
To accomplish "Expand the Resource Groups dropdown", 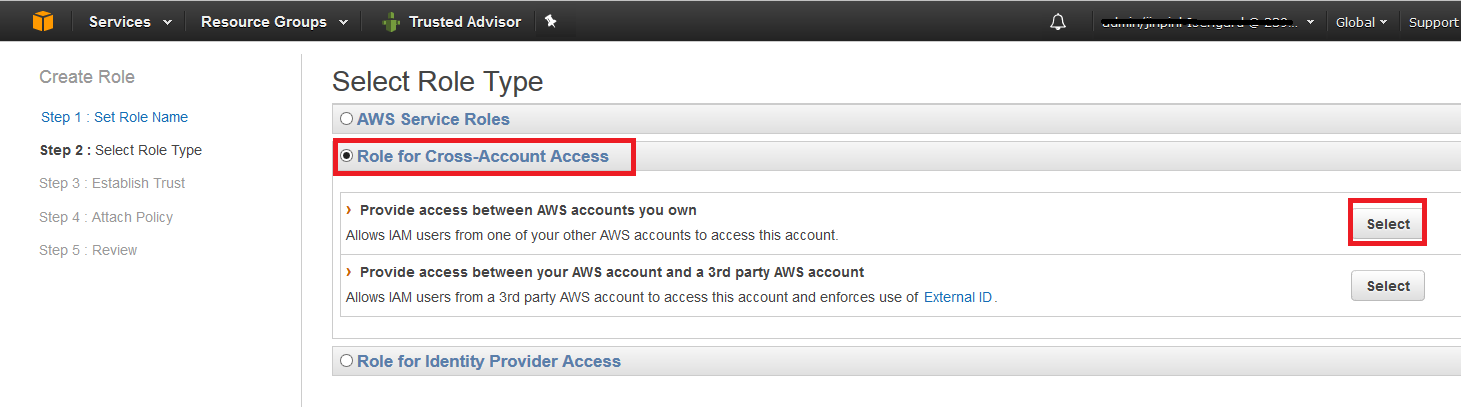I will pos(274,22).
